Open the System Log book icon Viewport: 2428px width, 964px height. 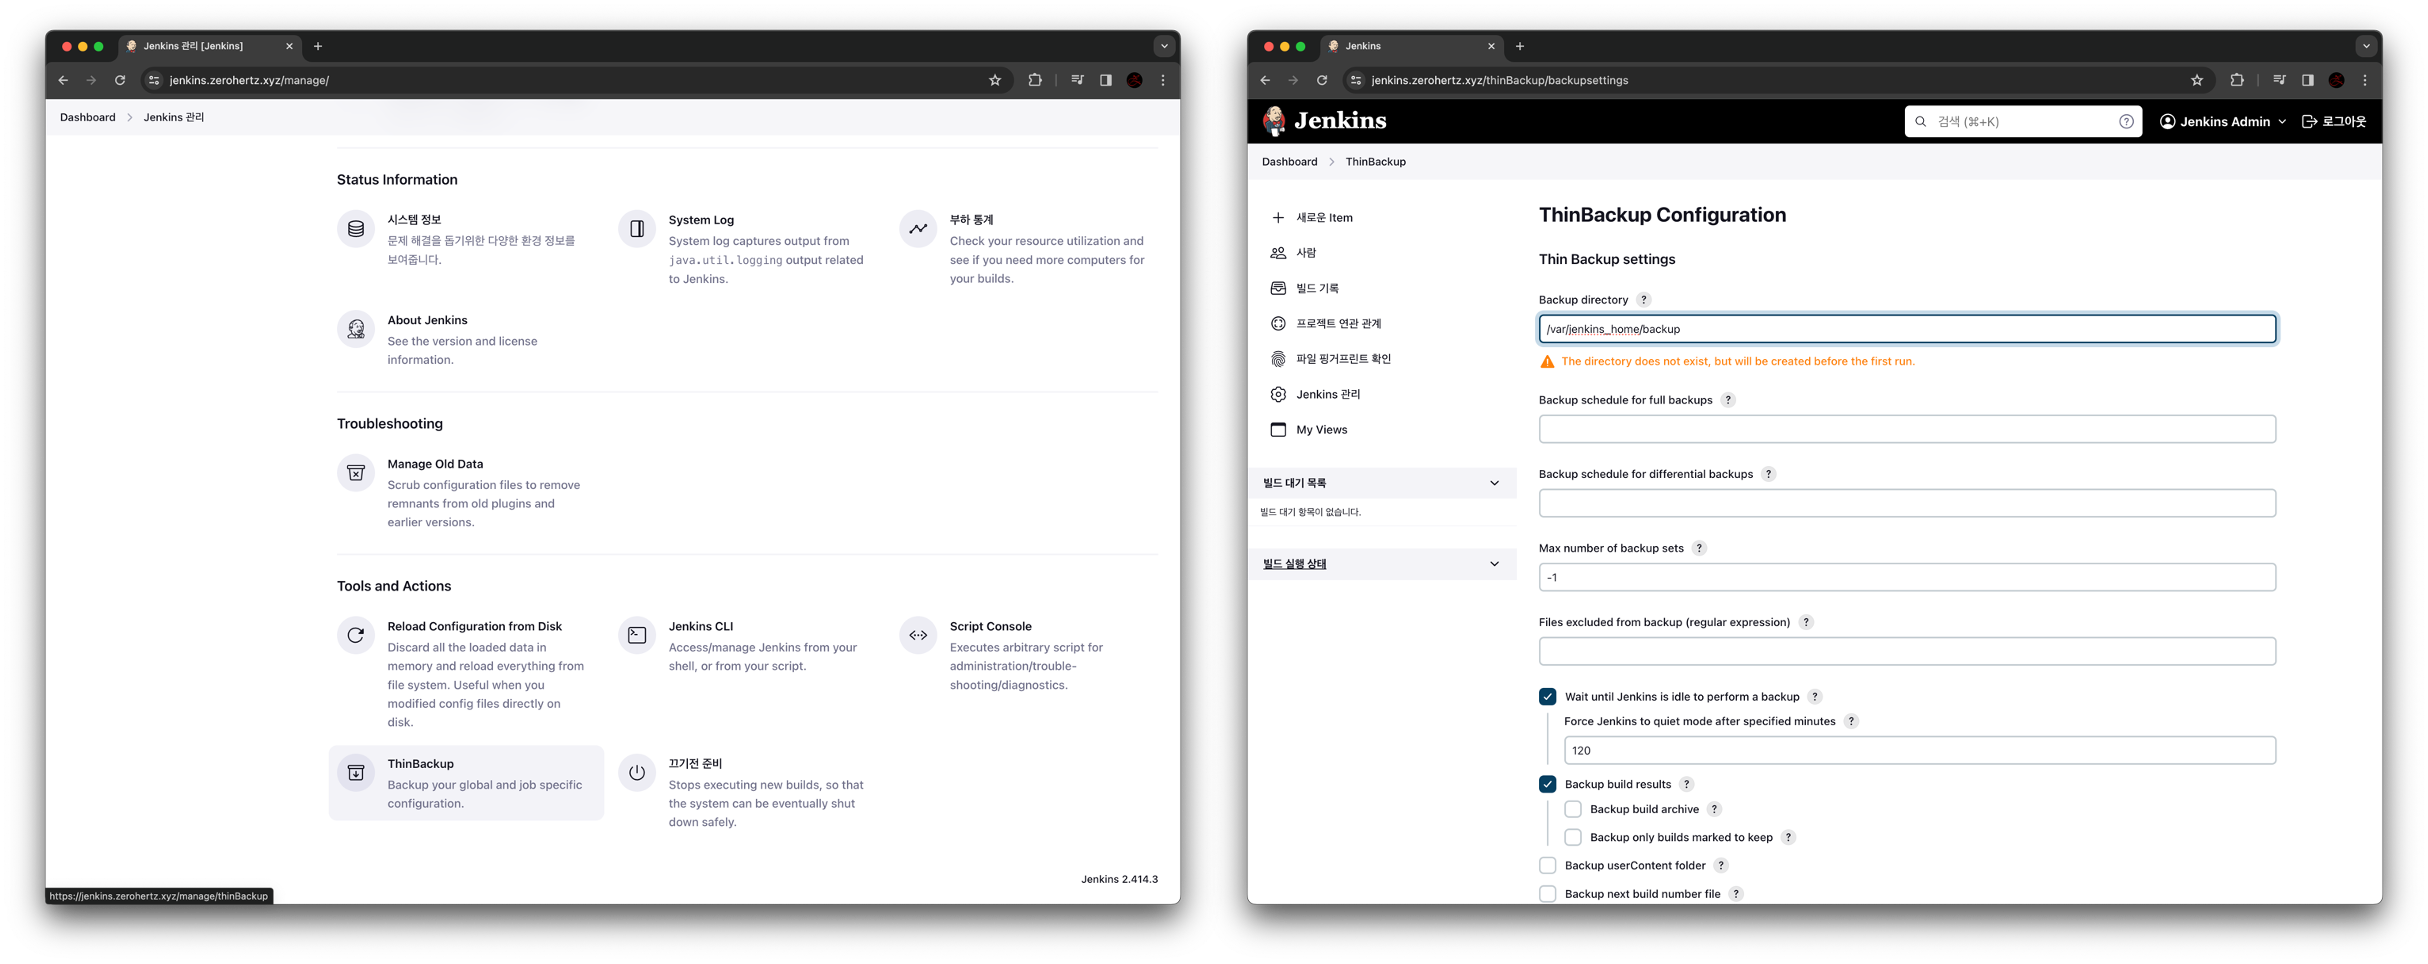[637, 229]
